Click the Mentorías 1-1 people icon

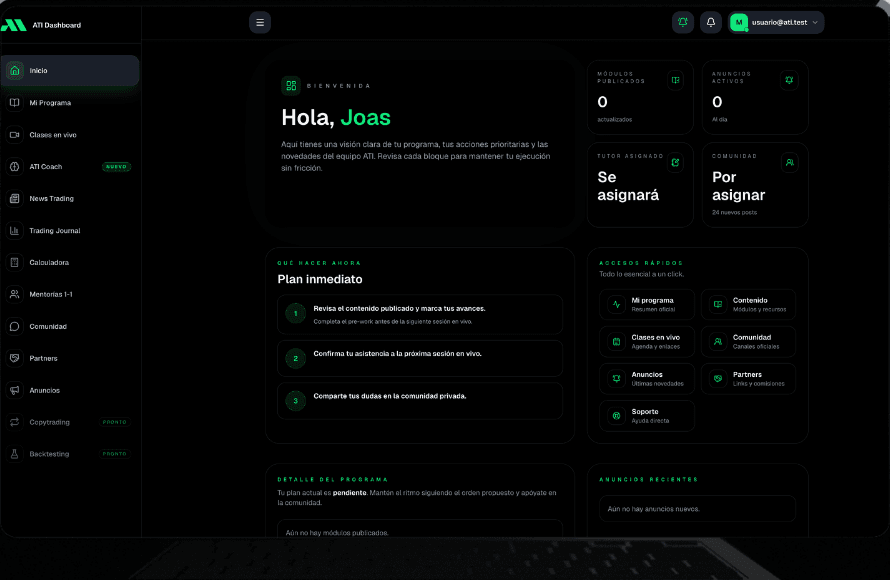15,294
